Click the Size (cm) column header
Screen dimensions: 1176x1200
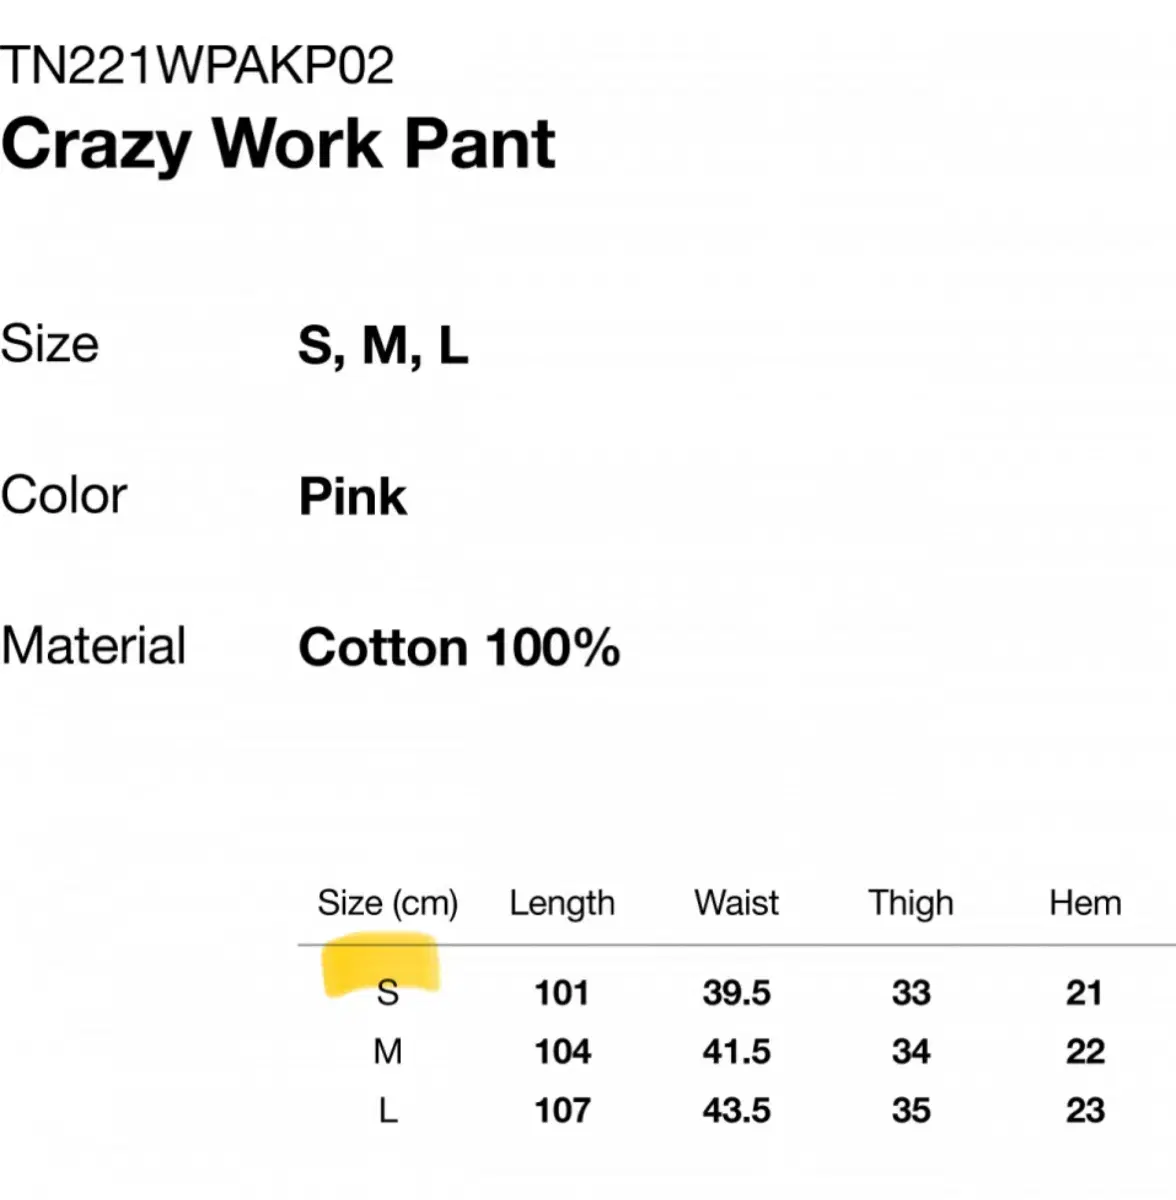[387, 903]
